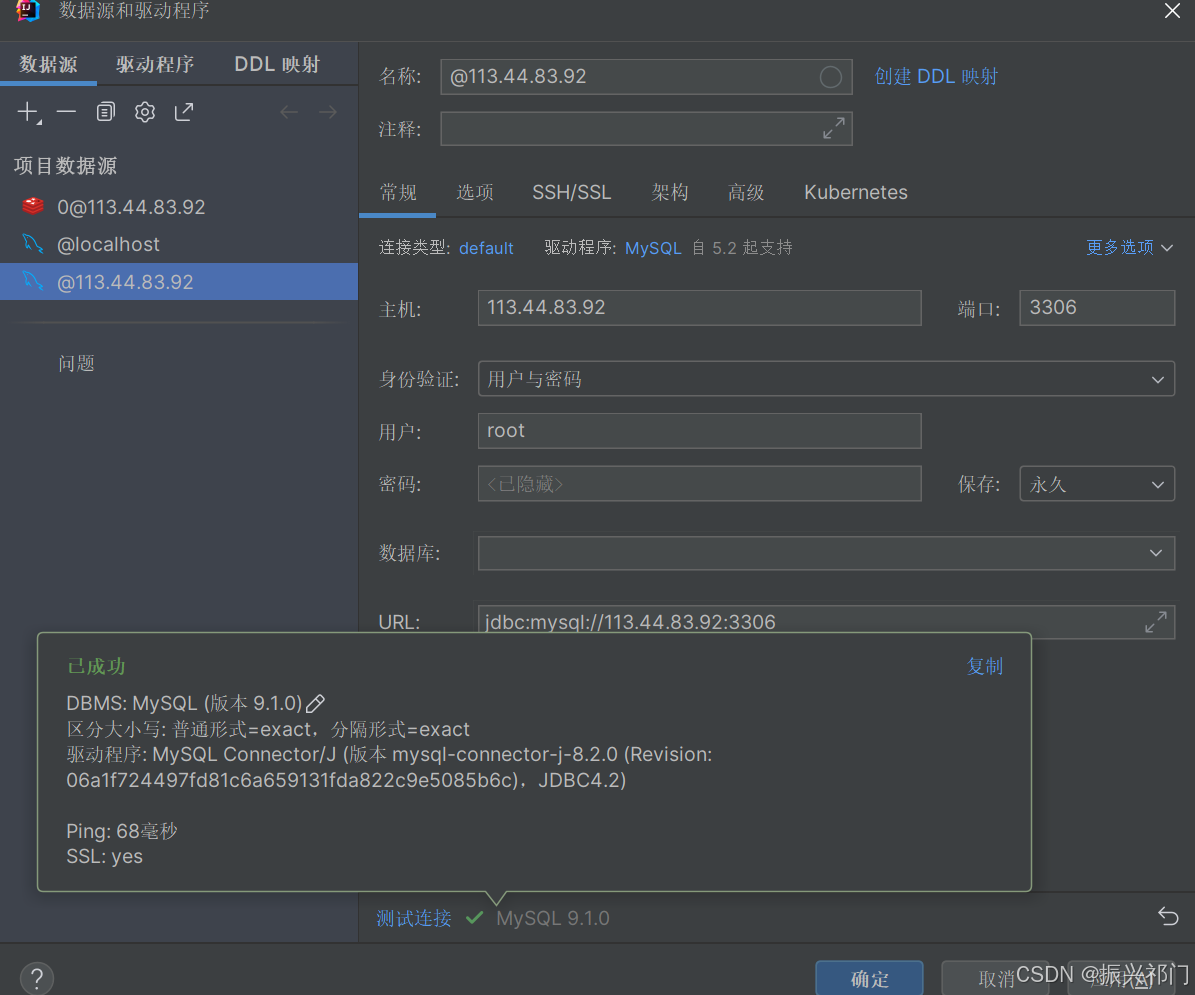The image size is (1195, 995).
Task: Go back with left arrow
Action: coord(289,113)
